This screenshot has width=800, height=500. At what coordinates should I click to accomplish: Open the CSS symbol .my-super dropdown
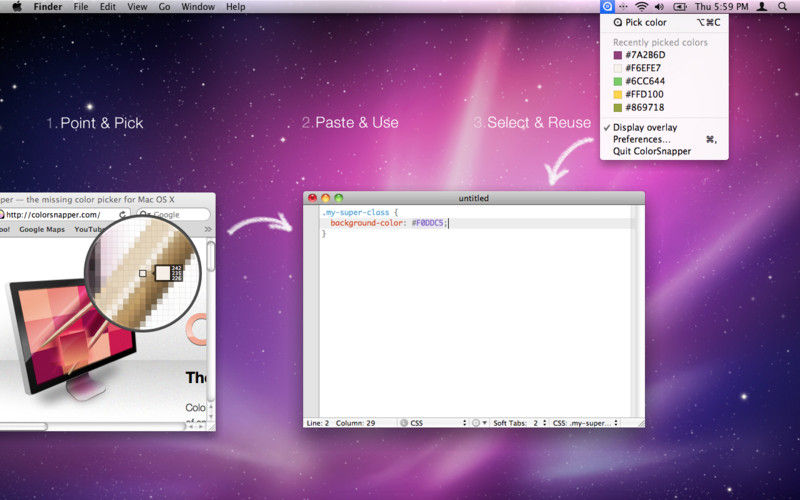click(585, 423)
